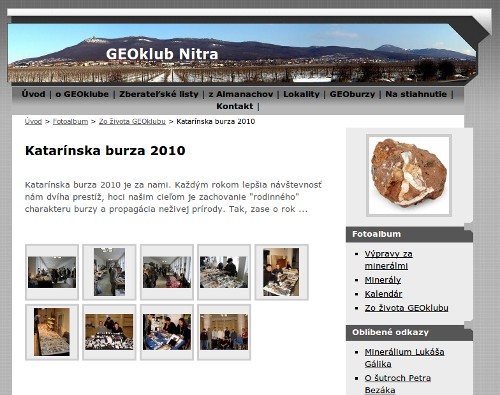Open the Minerály album link
500x395 pixels.
point(383,280)
